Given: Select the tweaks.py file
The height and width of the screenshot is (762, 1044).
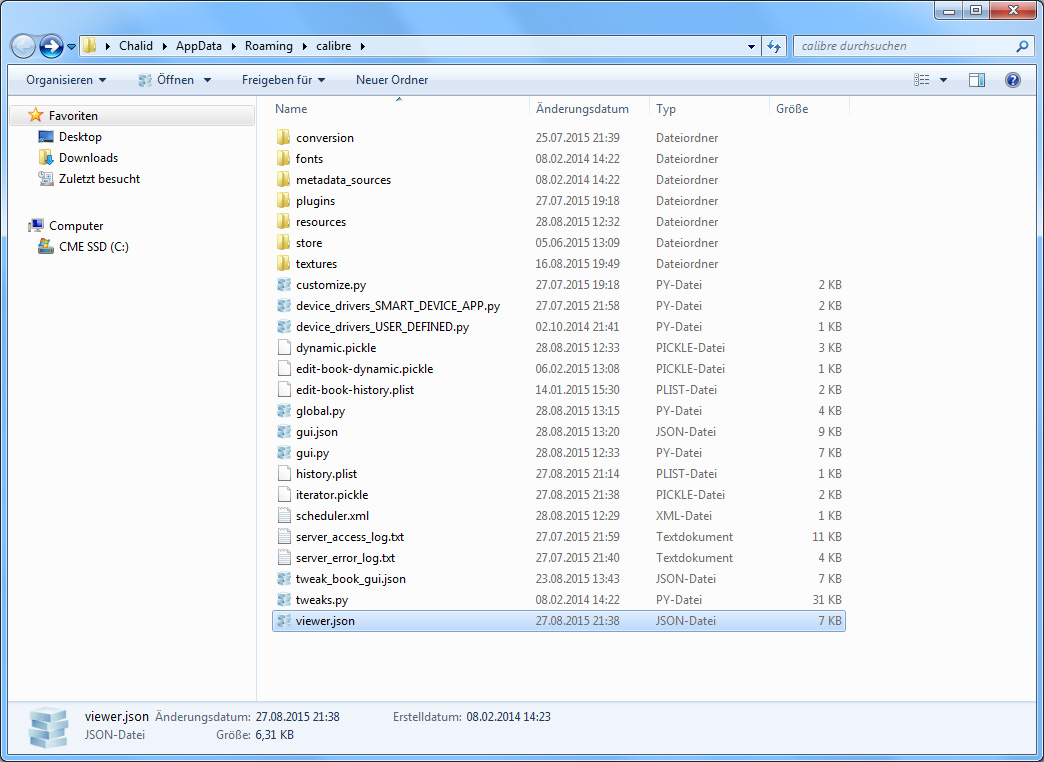Looking at the screenshot, I should 322,600.
